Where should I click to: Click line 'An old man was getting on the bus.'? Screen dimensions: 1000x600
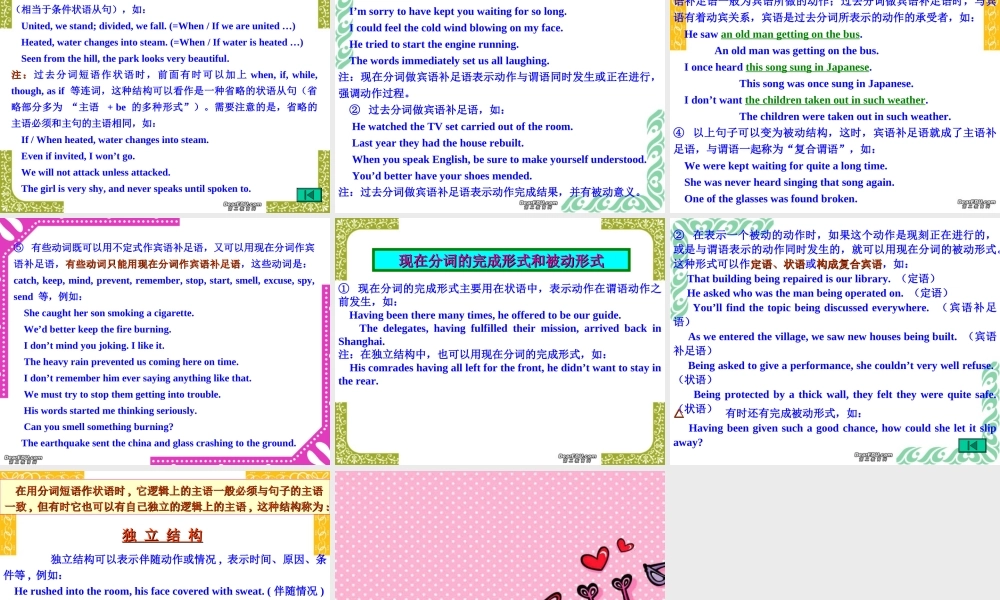(x=797, y=51)
